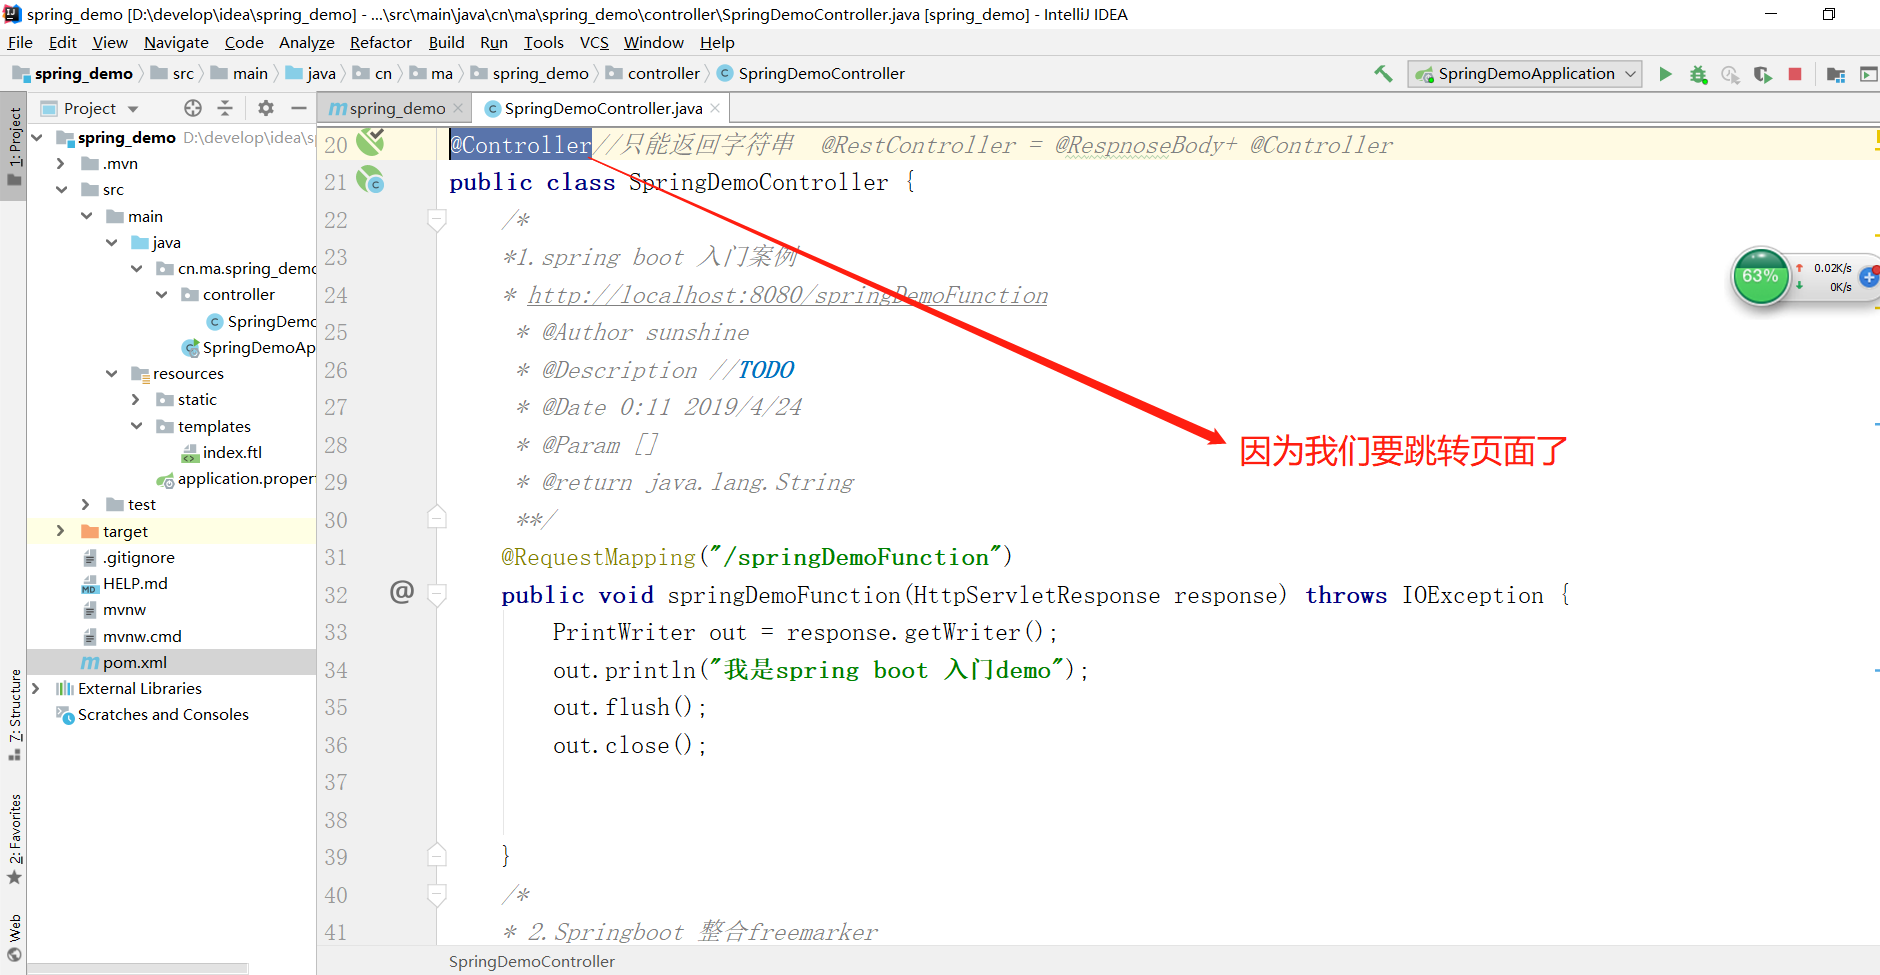Viewport: 1880px width, 975px height.
Task: Click SpringDemoController in bottom editor breadcrumb
Action: click(x=532, y=961)
